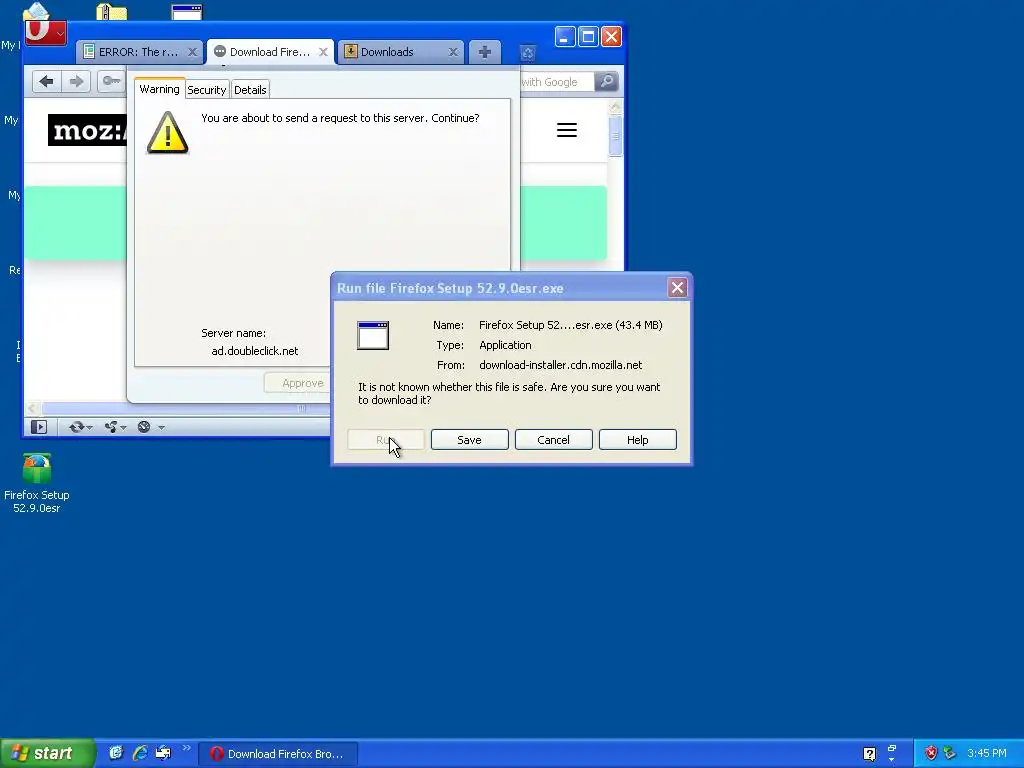Click the 3:45 PM system clock
This screenshot has height=768, width=1024.
pos(987,753)
